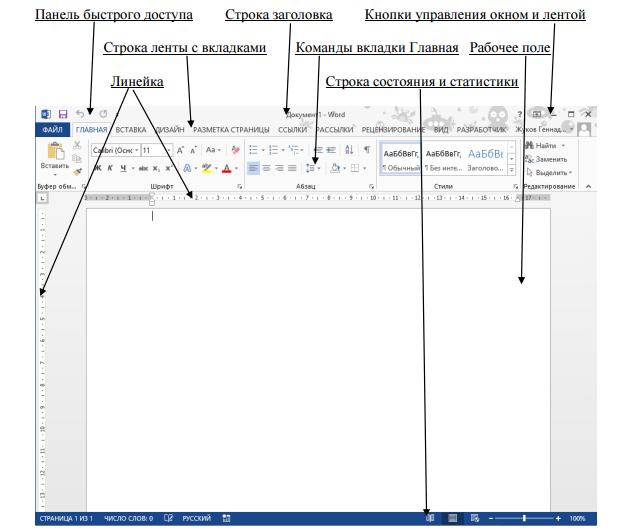637x530 pixels.
Task: Switch to Read Mode view
Action: pos(430,518)
